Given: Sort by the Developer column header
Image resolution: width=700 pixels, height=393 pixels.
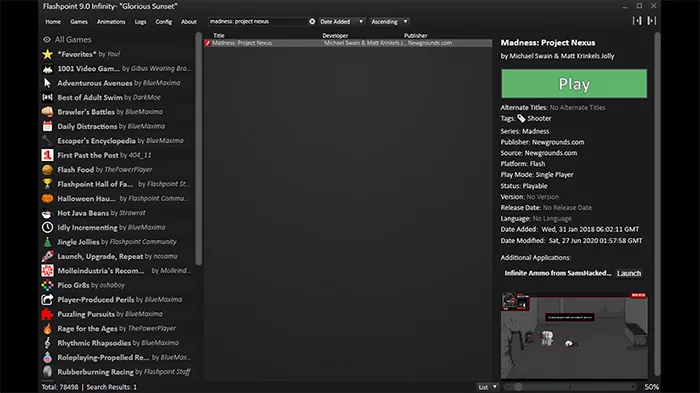Looking at the screenshot, I should 335,35.
